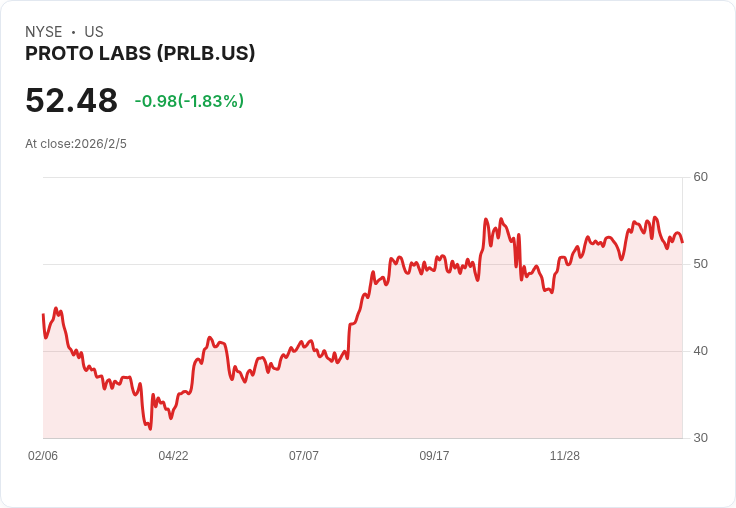The image size is (736, 508).
Task: Click the US market label
Action: [x=94, y=32]
